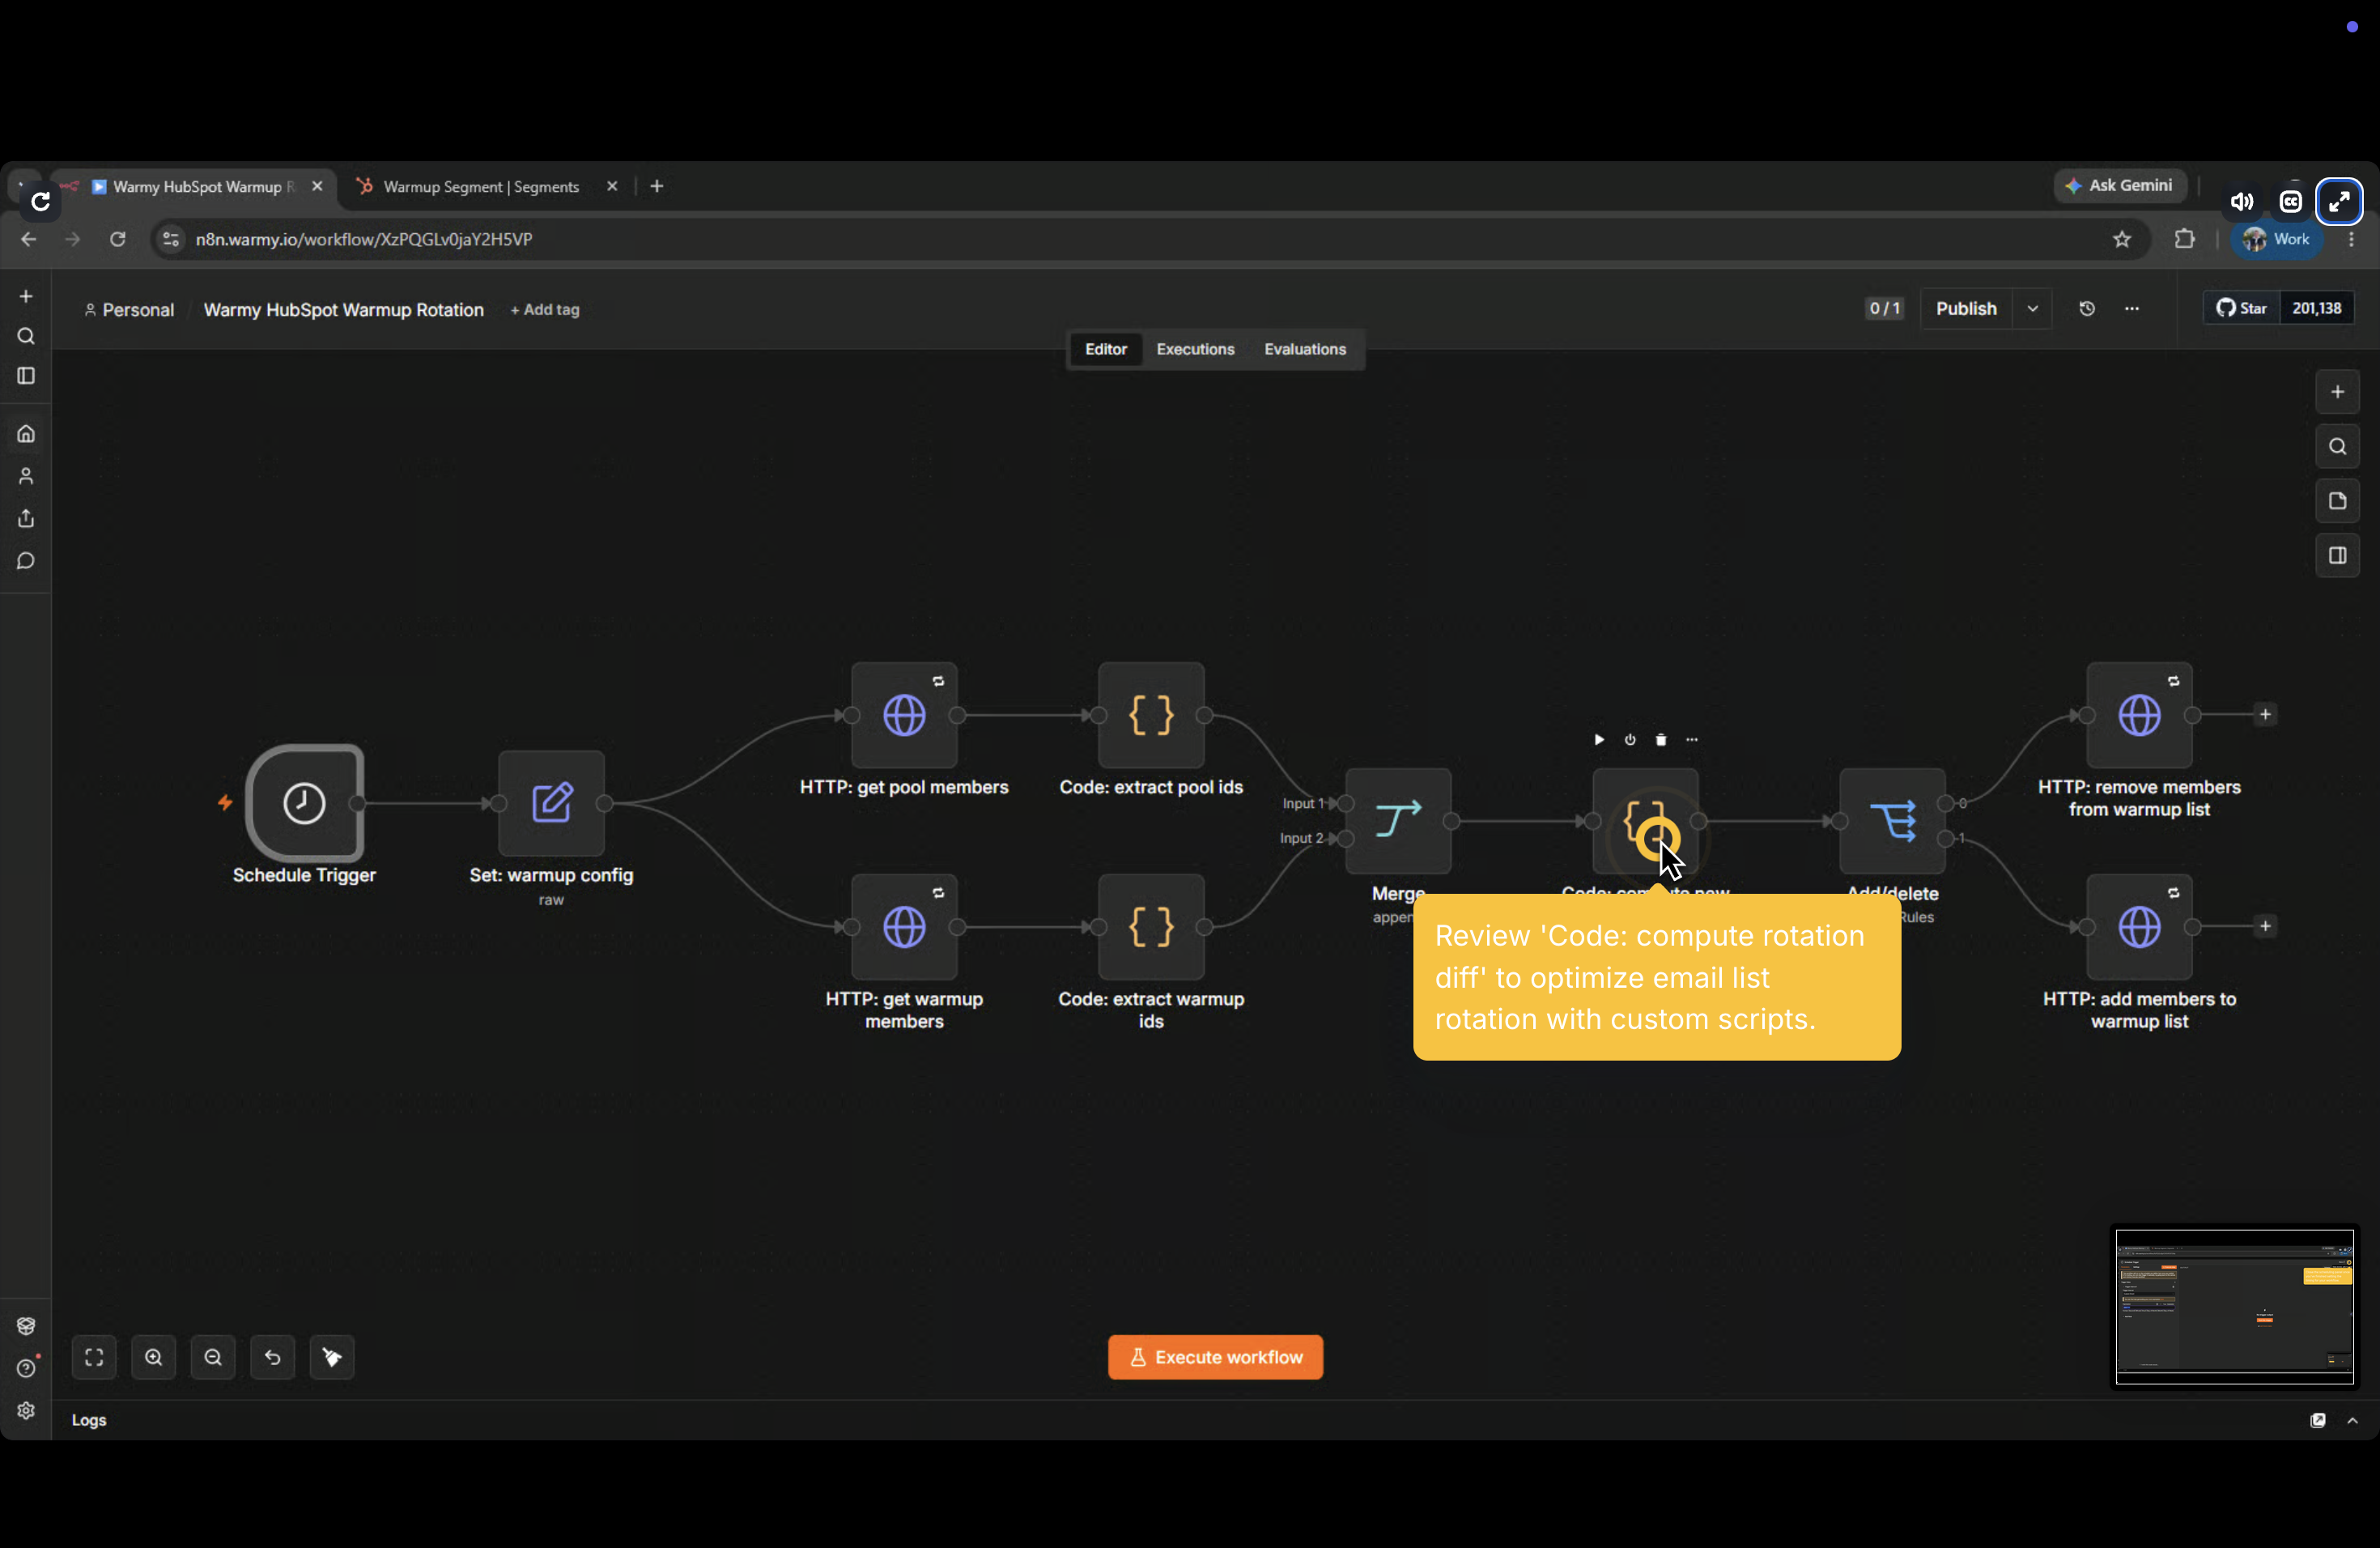Click the fit view icon on canvas
The height and width of the screenshot is (1548, 2380).
(94, 1357)
